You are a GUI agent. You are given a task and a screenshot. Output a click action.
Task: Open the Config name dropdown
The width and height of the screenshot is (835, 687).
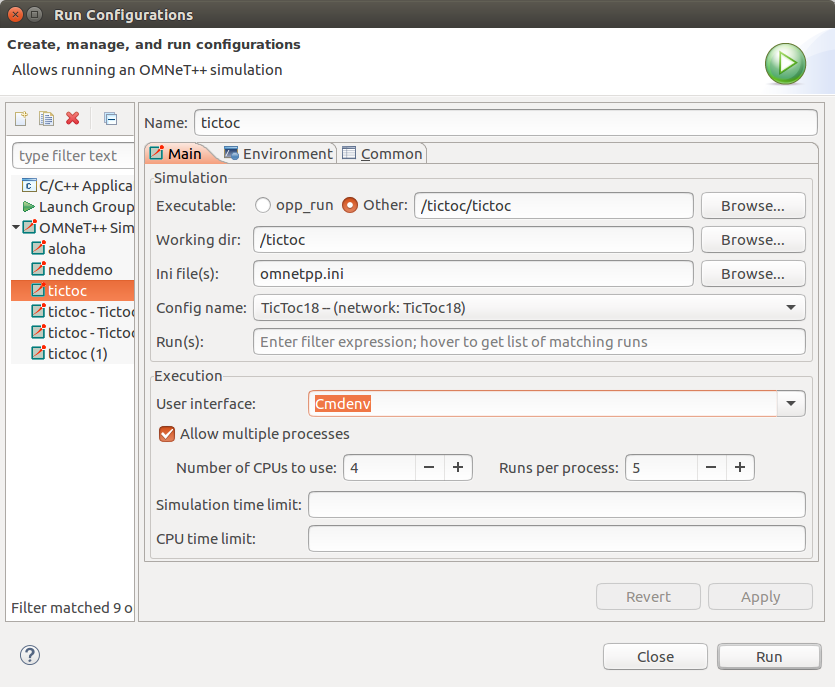pos(529,308)
